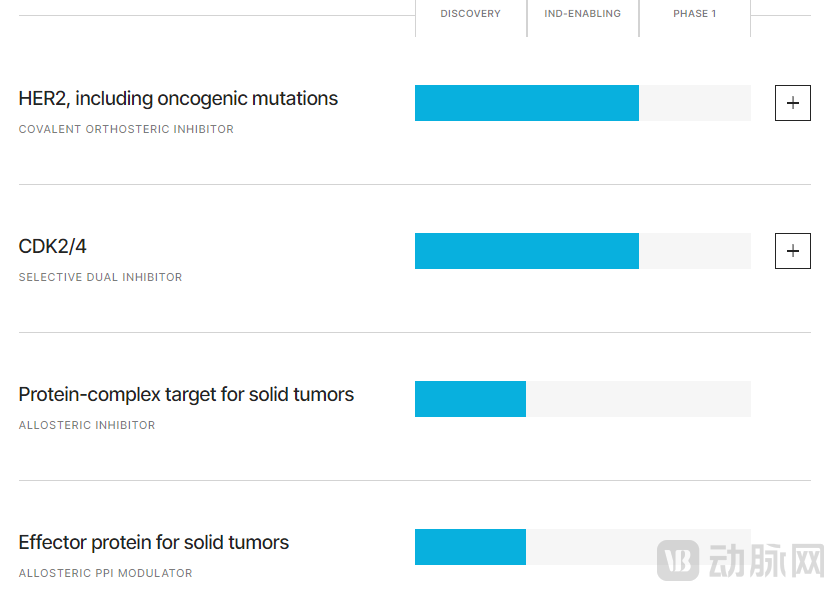
Task: Select the IND-ENABLING phase column header
Action: [582, 14]
